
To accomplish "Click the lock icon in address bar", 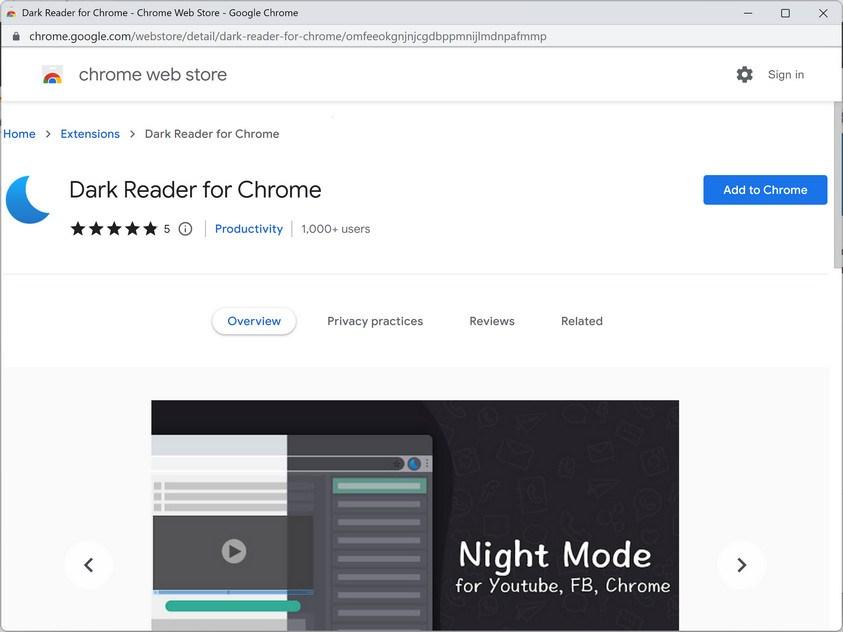I will coord(16,36).
